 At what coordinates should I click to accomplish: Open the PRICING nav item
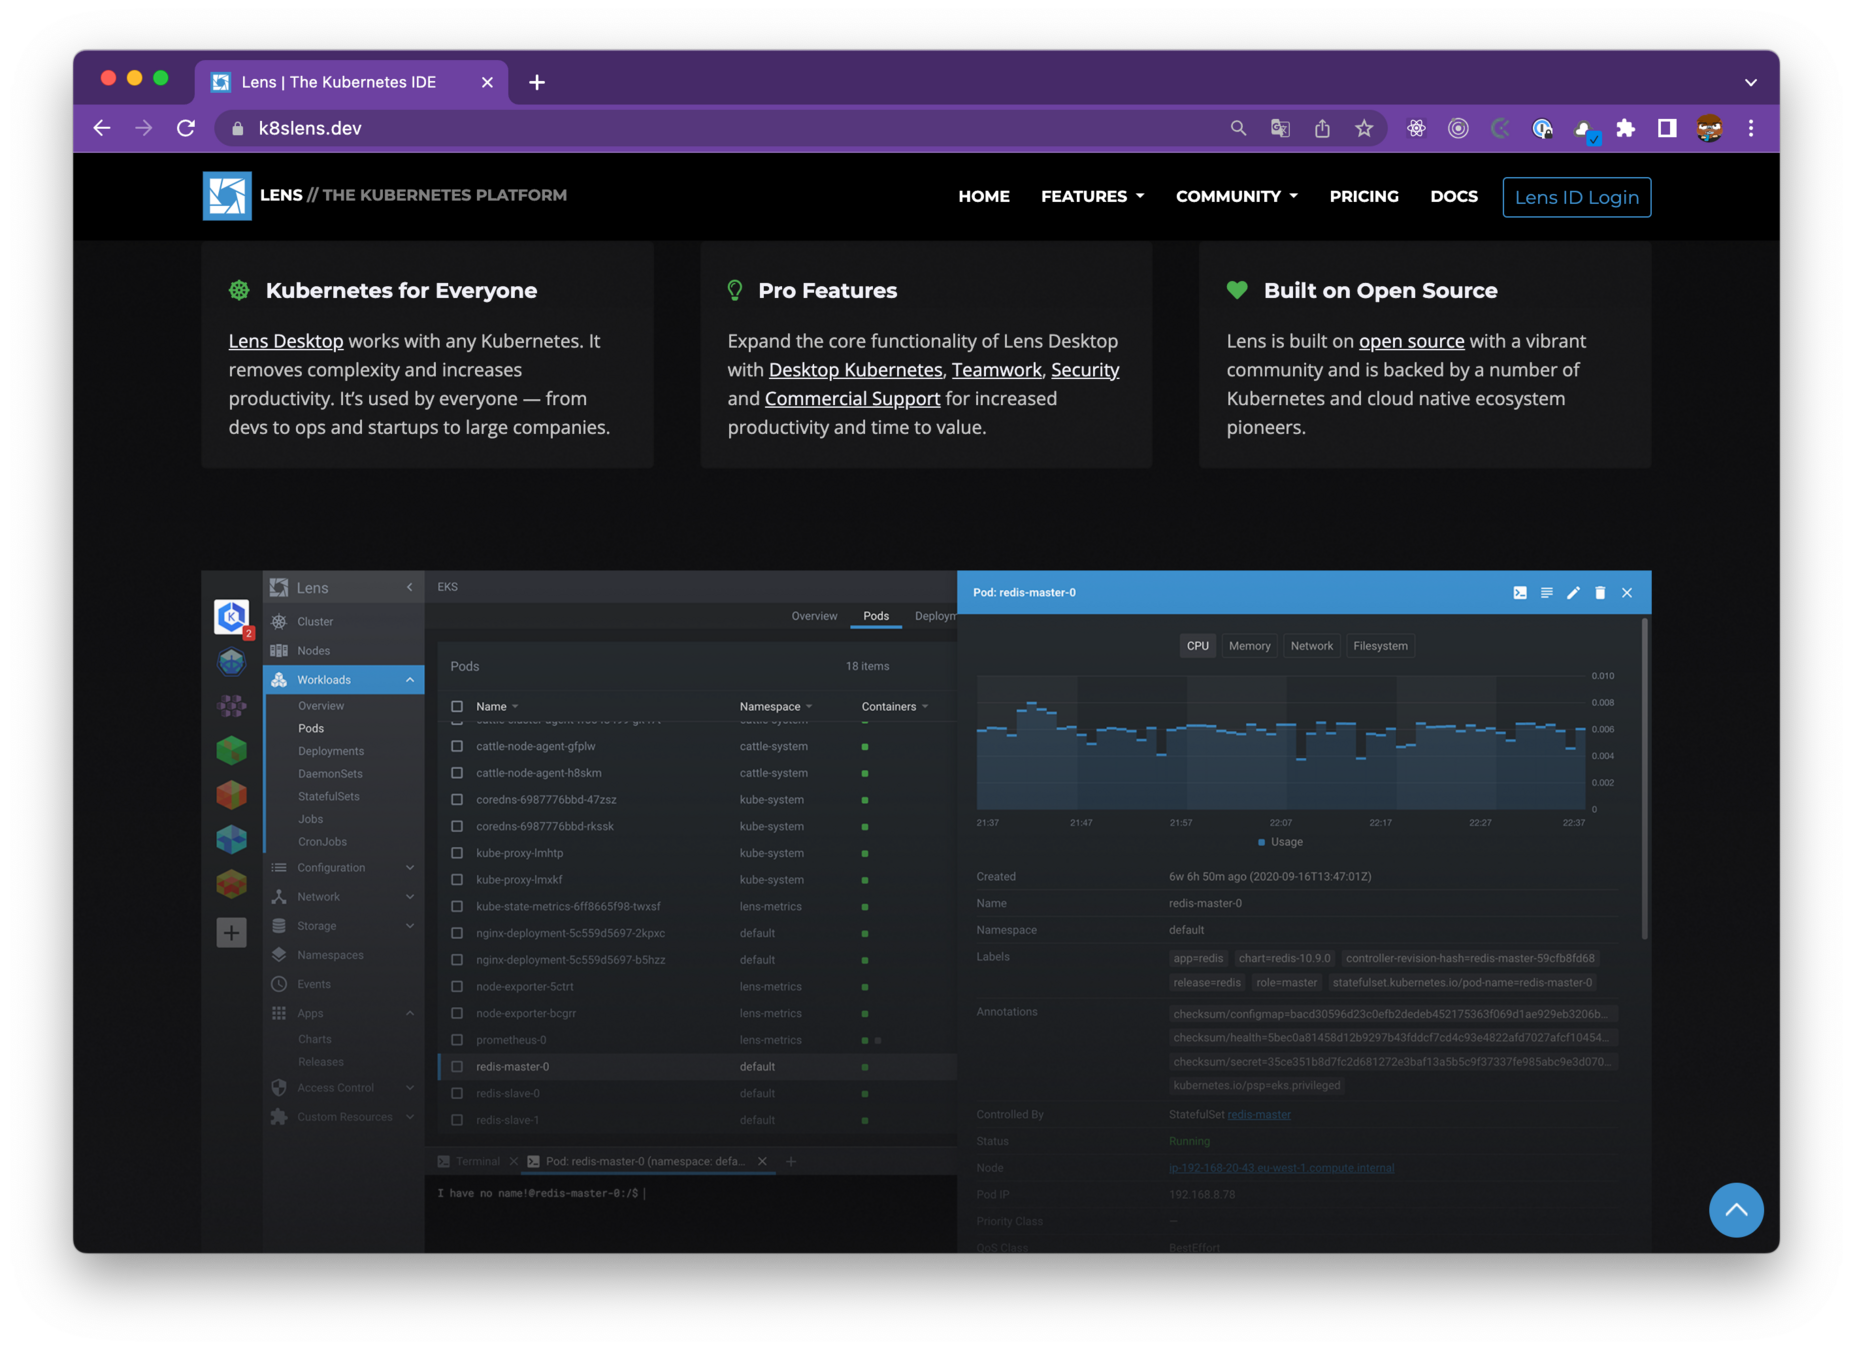tap(1364, 196)
